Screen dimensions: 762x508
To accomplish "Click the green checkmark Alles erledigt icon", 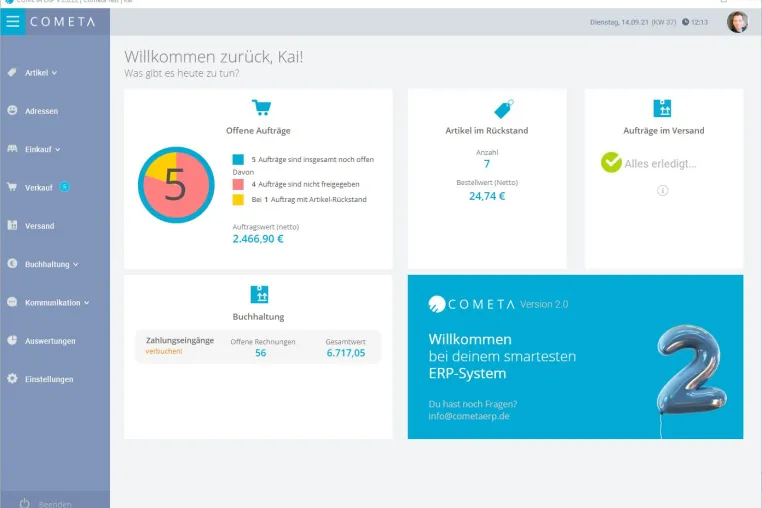I will pos(611,163).
